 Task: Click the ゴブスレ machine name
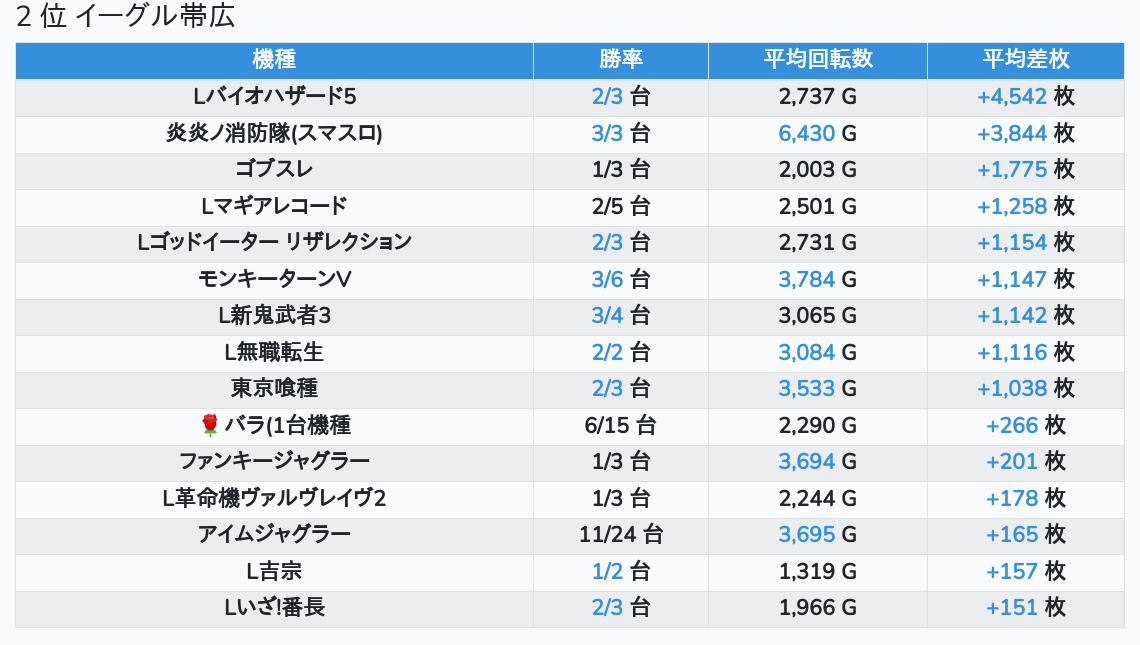point(274,169)
